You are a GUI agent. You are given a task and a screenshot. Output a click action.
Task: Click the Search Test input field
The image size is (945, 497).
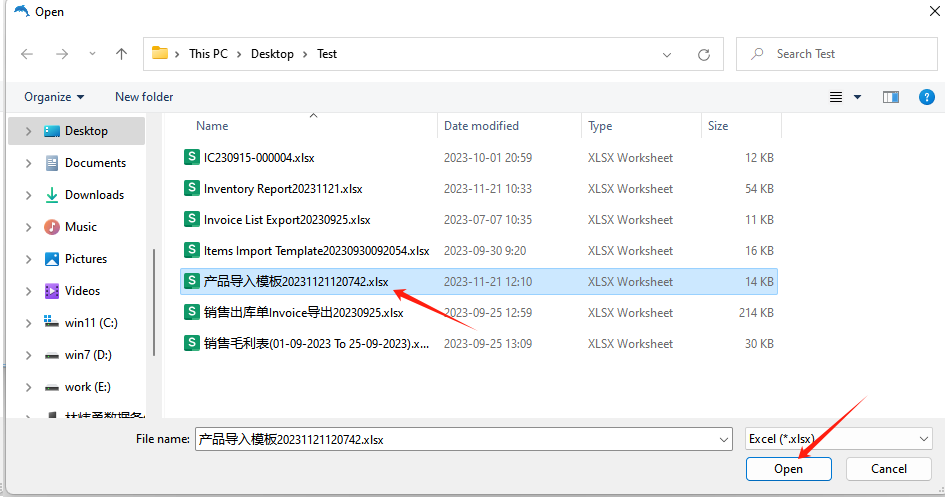(840, 54)
